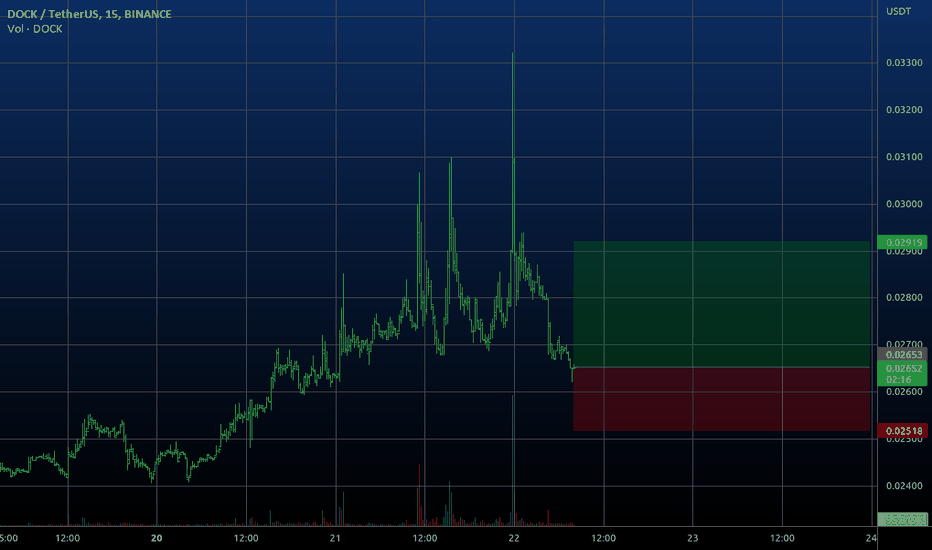Image resolution: width=932 pixels, height=550 pixels.
Task: Select the Vol · DOCK indicator label
Action: 34,29
